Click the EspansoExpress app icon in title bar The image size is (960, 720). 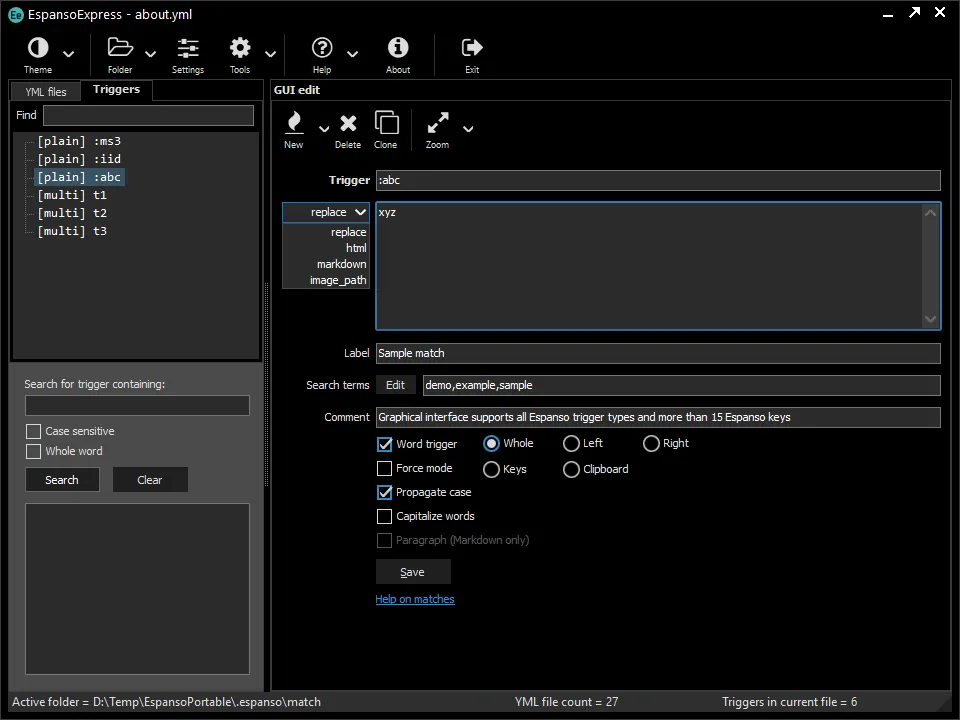click(16, 15)
